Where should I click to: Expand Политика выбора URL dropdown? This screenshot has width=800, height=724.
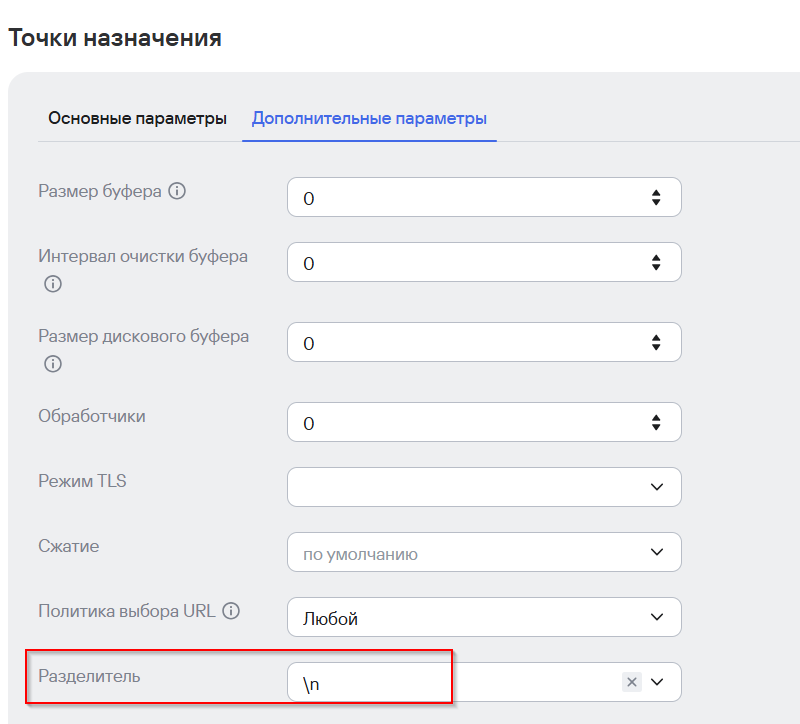coord(657,617)
